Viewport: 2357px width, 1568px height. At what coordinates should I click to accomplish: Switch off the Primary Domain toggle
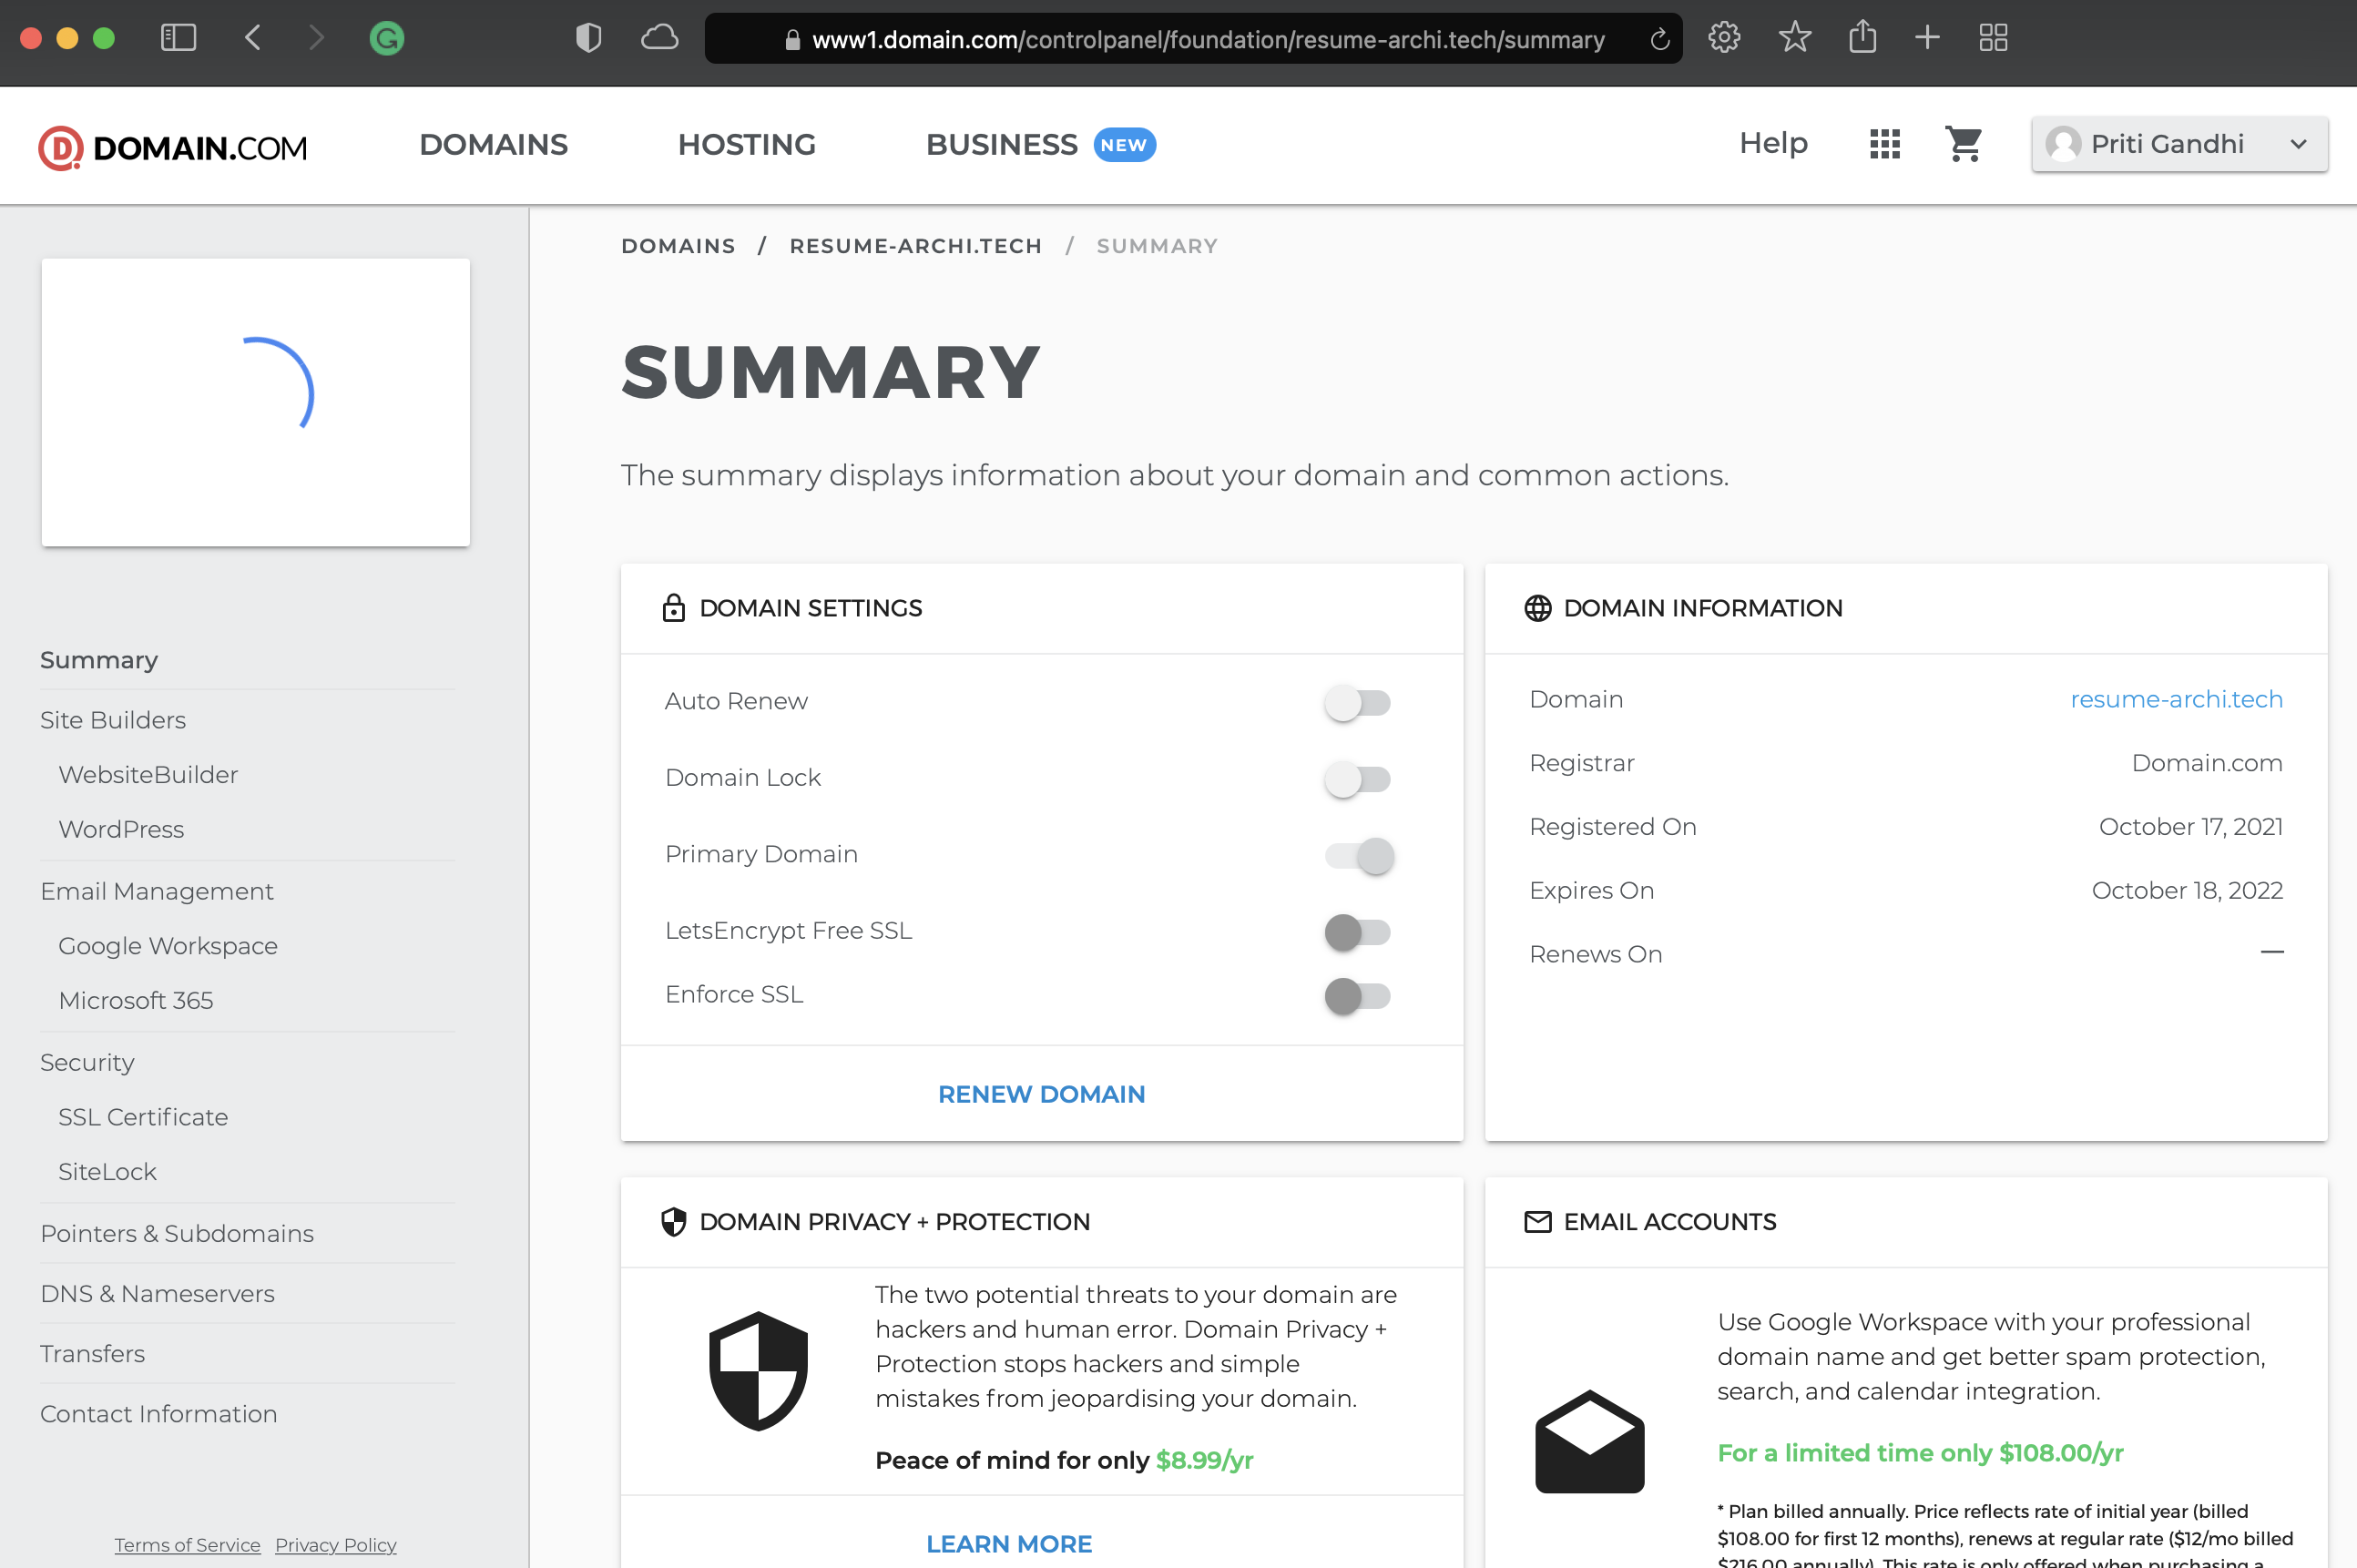coord(1359,856)
